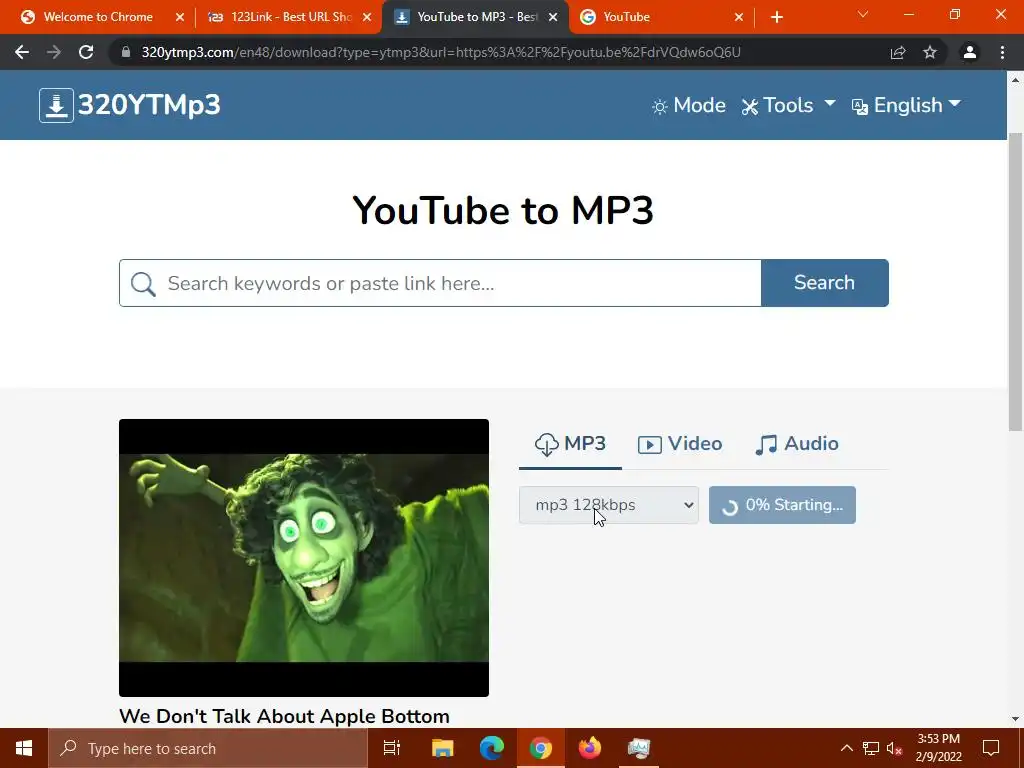Screen dimensions: 1024x768
Task: Click the scrollbar up arrow
Action: (x=1015, y=80)
